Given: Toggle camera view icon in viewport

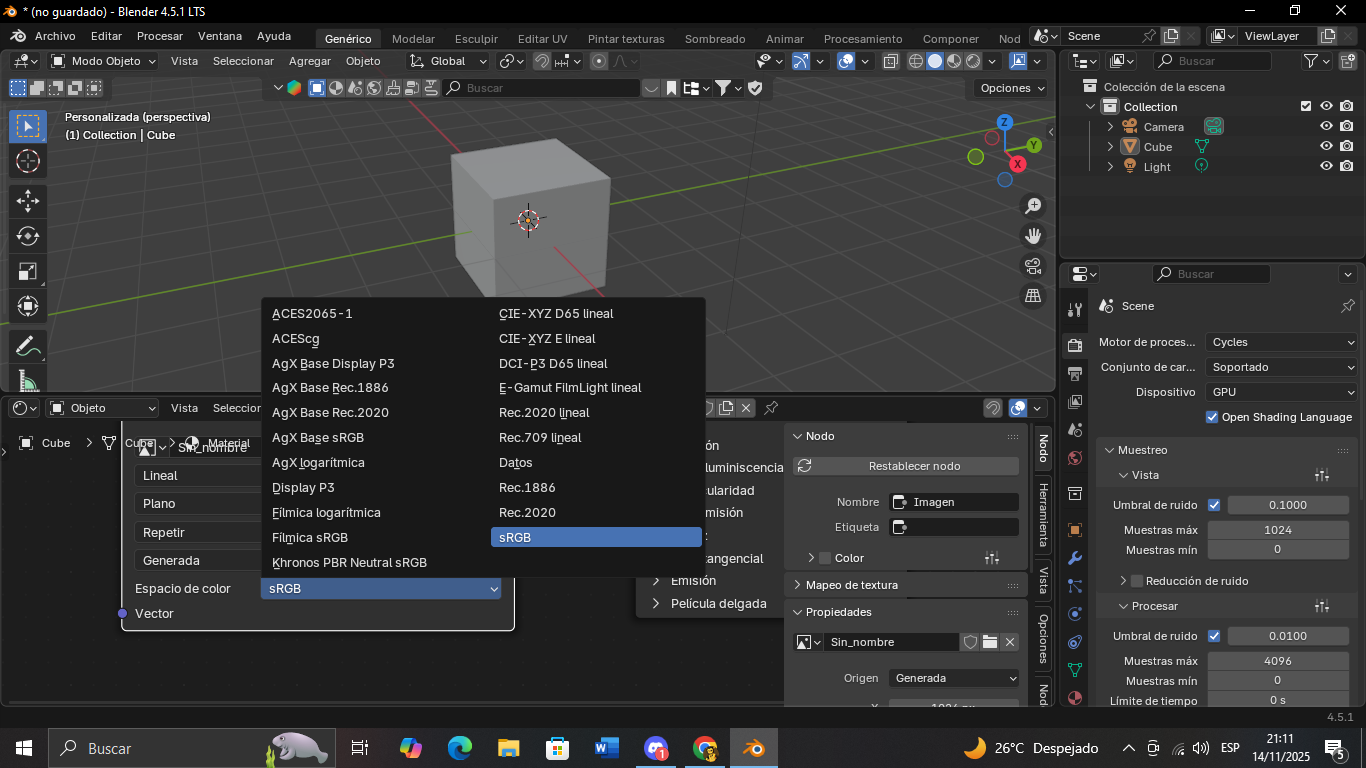Looking at the screenshot, I should tap(1033, 266).
